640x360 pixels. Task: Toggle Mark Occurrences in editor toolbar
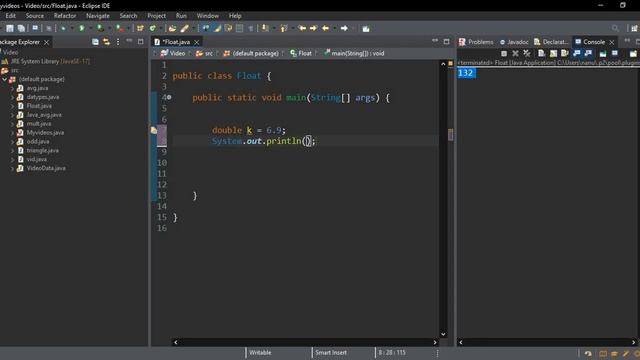tap(218, 28)
